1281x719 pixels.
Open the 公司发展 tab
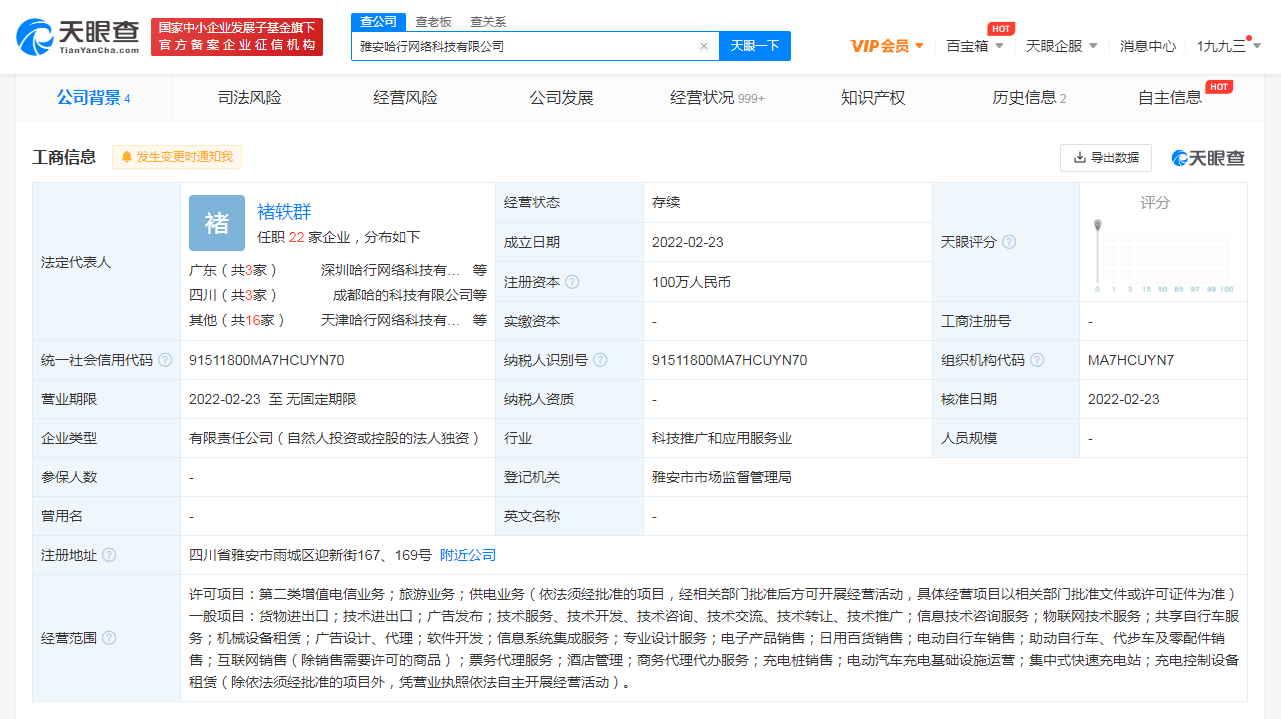[x=562, y=98]
